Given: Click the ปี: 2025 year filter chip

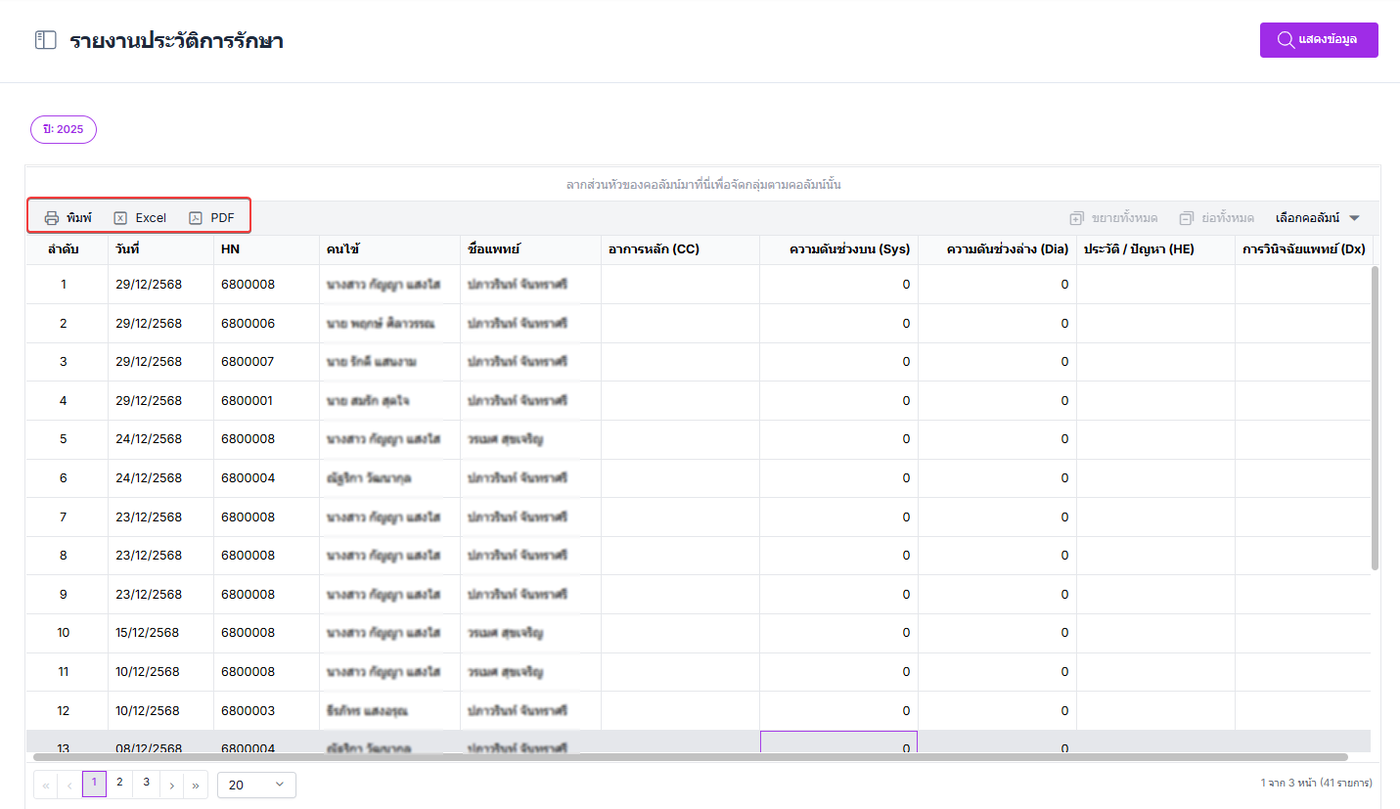Looking at the screenshot, I should pos(63,130).
